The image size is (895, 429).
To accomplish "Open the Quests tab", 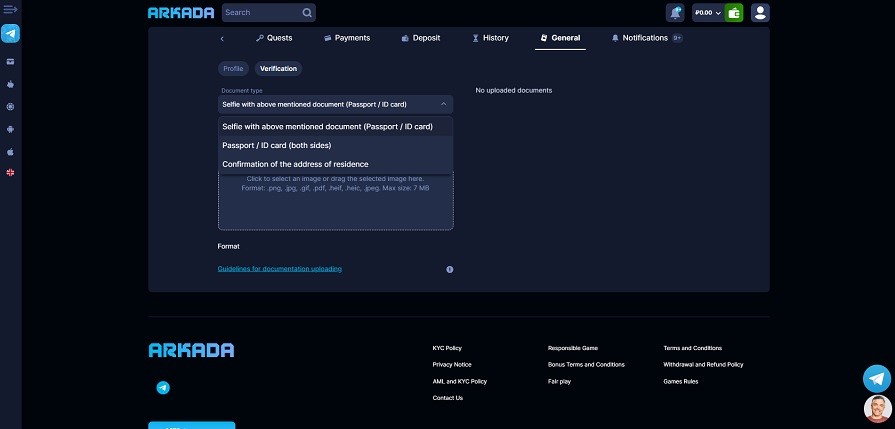I will pyautogui.click(x=274, y=38).
